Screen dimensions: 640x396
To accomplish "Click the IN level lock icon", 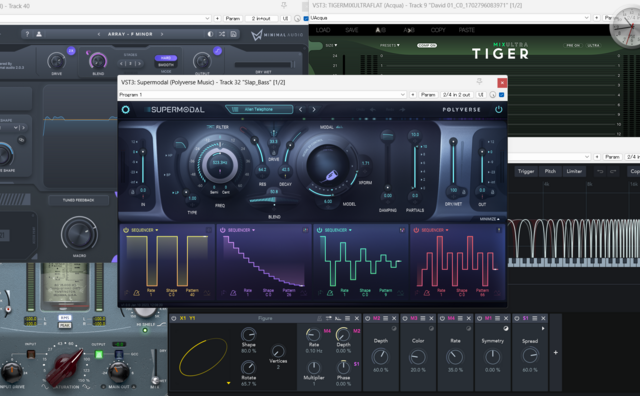I will point(132,191).
